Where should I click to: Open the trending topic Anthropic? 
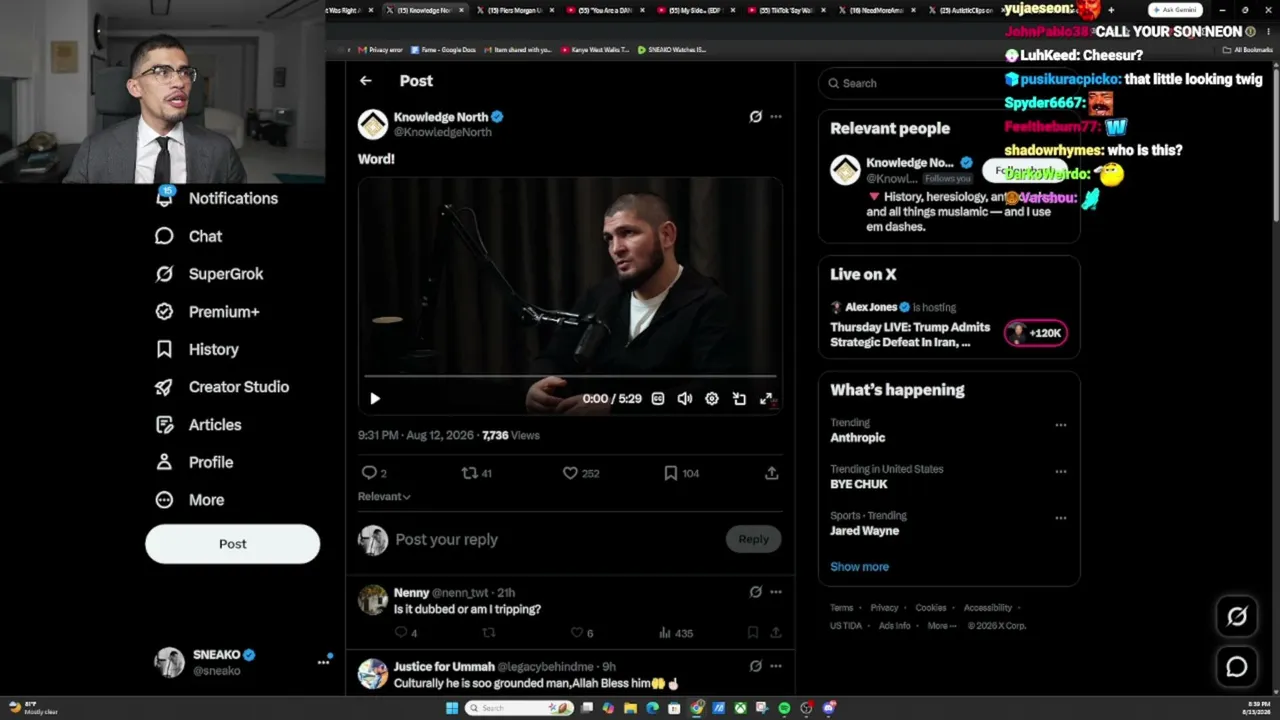pyautogui.click(x=858, y=438)
